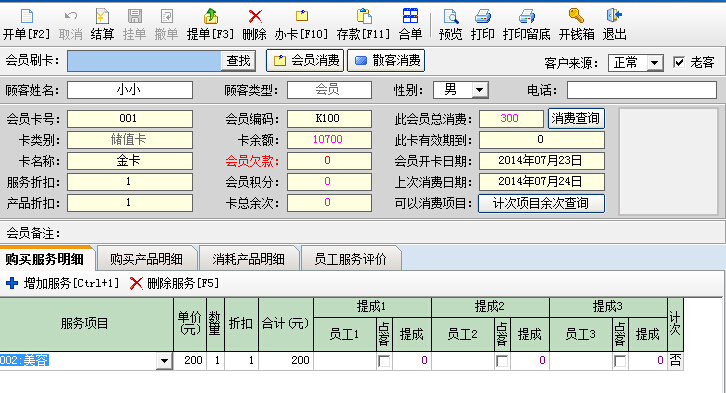Click the 单价 cell showing 200
726x393 pixels.
(x=190, y=361)
